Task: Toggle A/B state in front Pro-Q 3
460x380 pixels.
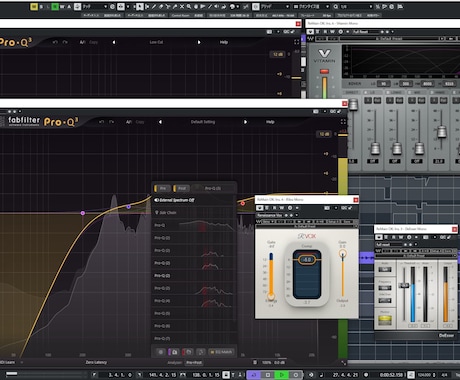Action: (129, 122)
